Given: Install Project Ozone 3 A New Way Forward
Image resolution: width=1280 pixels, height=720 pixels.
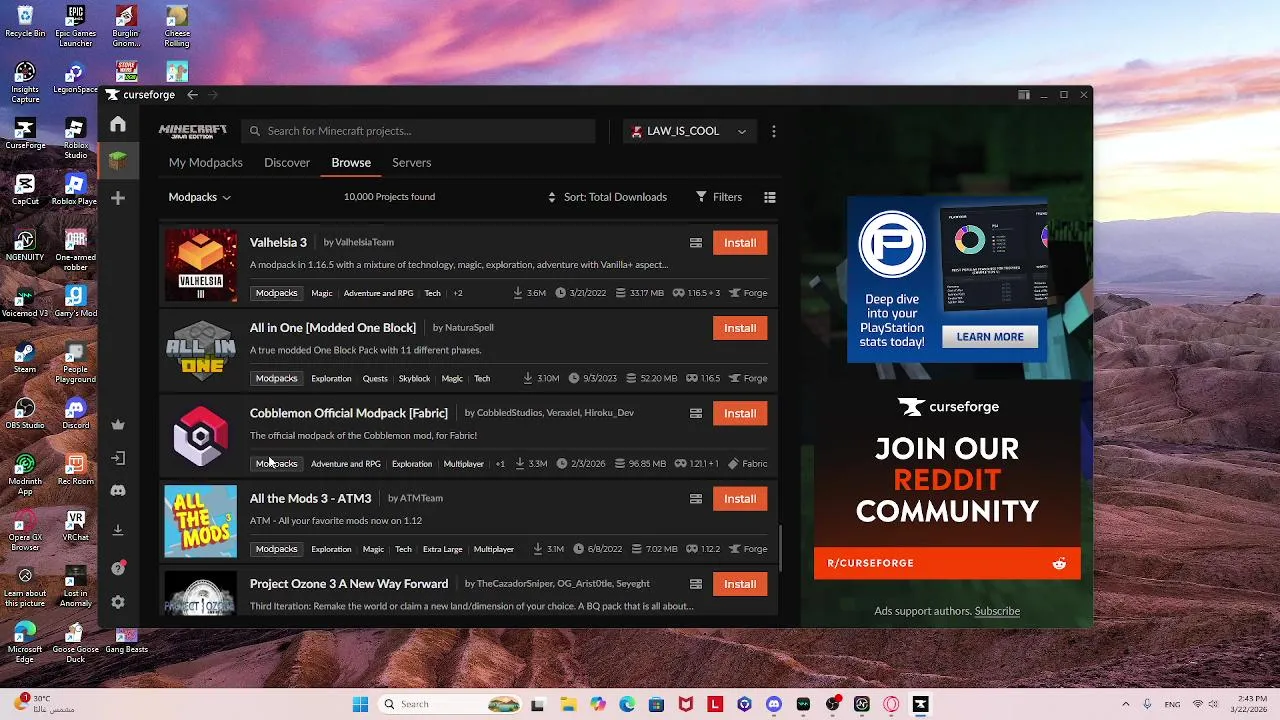Looking at the screenshot, I should pos(740,584).
